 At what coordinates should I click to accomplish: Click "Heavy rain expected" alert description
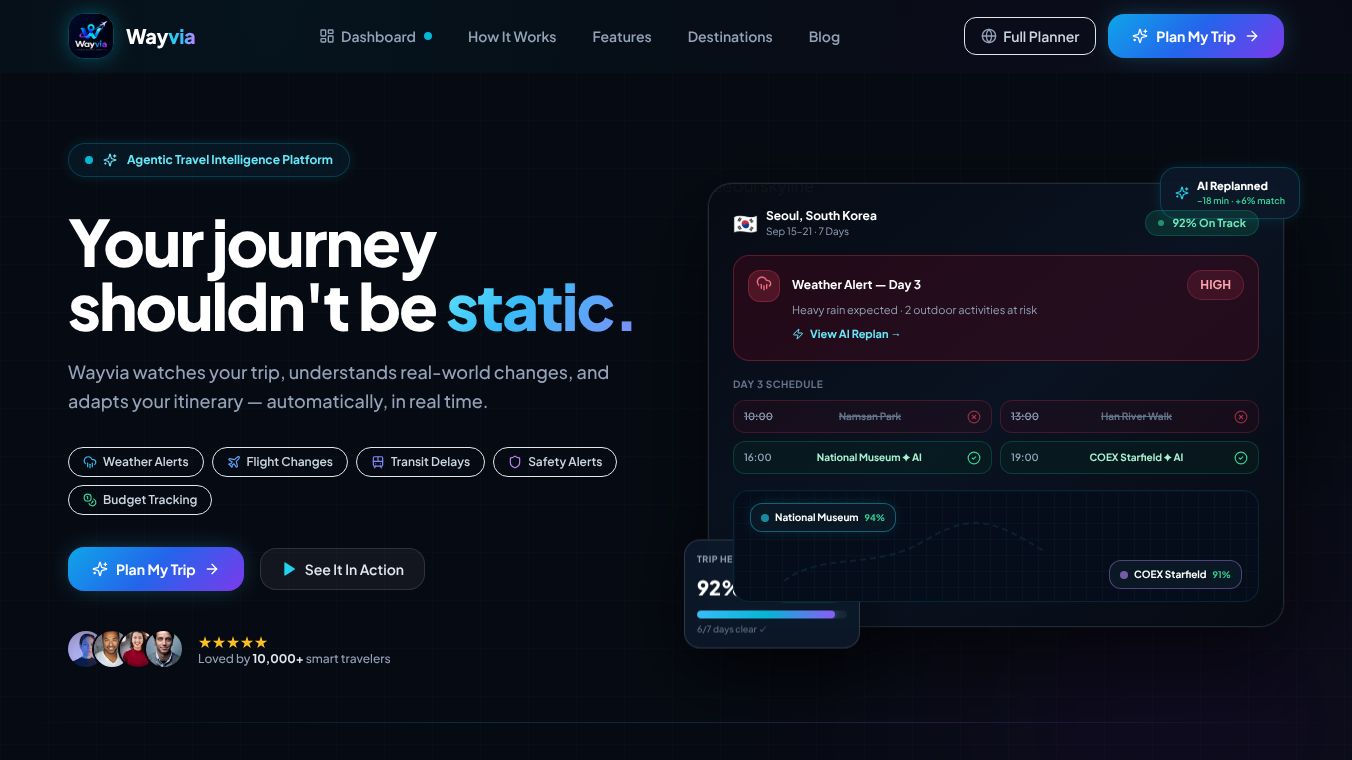pos(914,310)
